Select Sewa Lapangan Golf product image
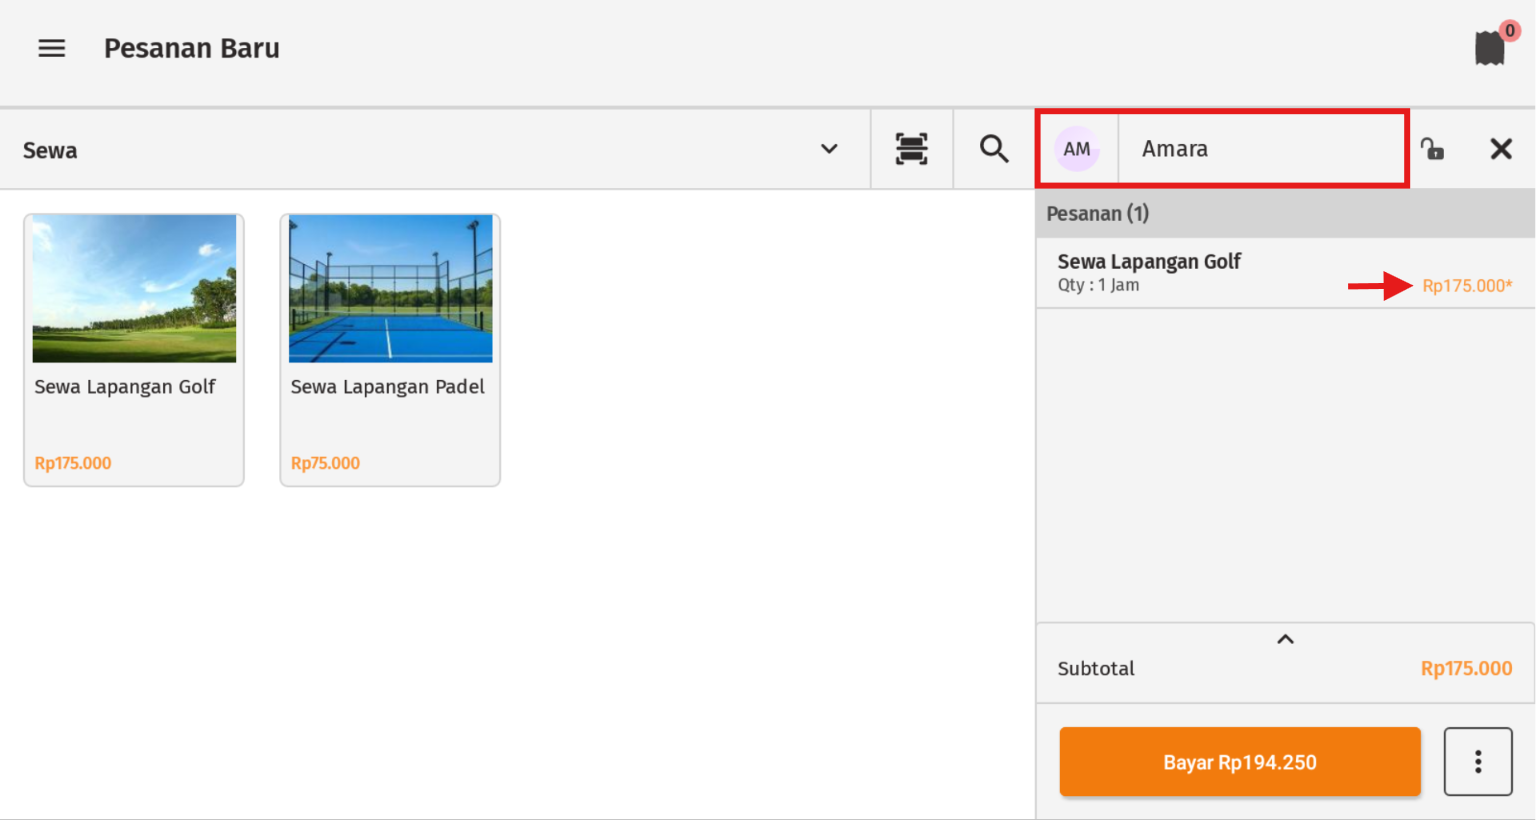Screen dimensions: 1536x820 134,288
